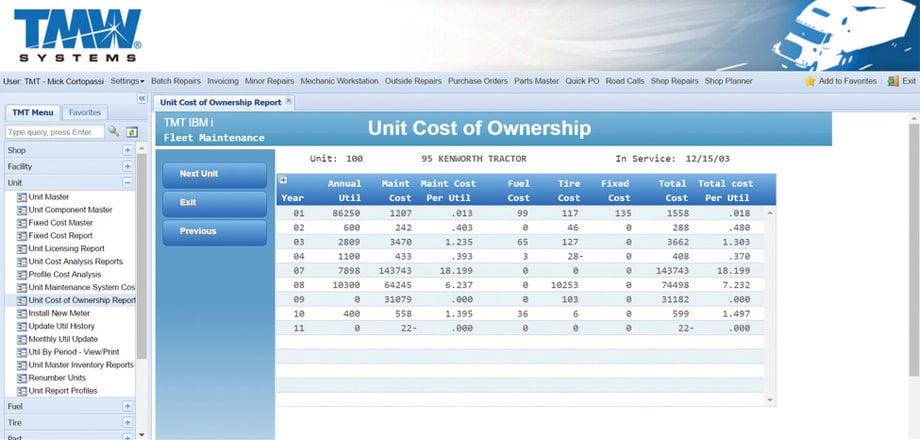Screen dimensions: 920x440
Task: Open Quick PO from the toolbar
Action: coord(582,81)
